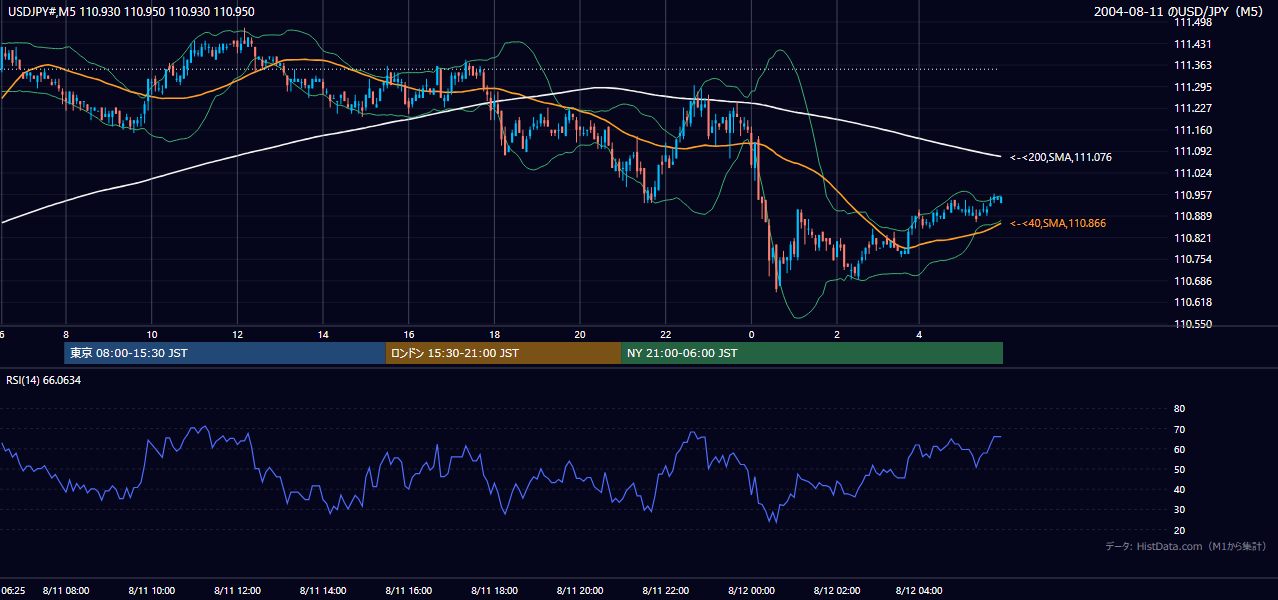The width and height of the screenshot is (1278, 600).
Task: Click the NY 21:00-06:00 JST session bar
Action: pyautogui.click(x=812, y=353)
